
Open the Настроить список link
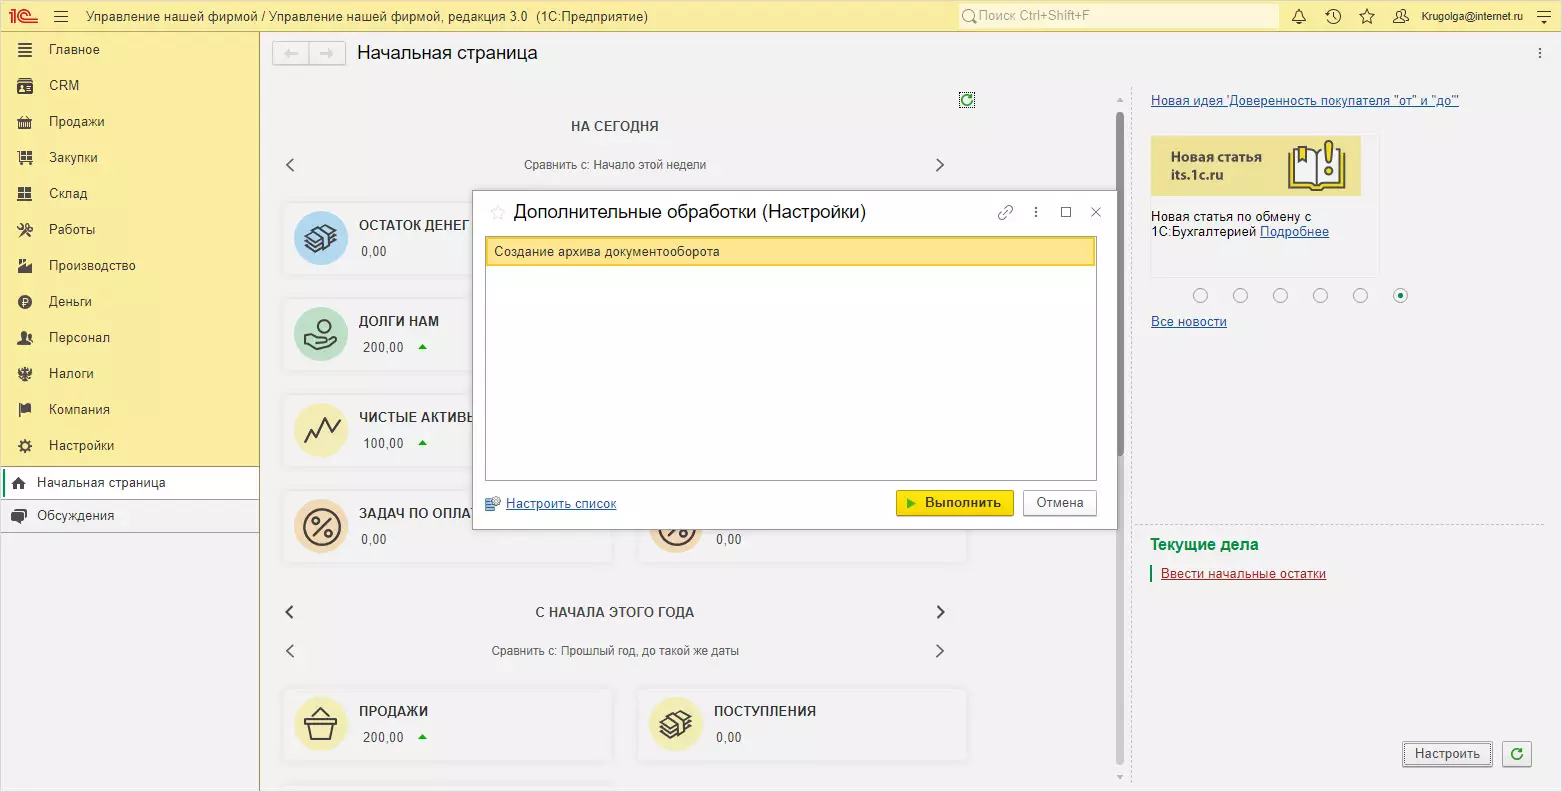[561, 504]
